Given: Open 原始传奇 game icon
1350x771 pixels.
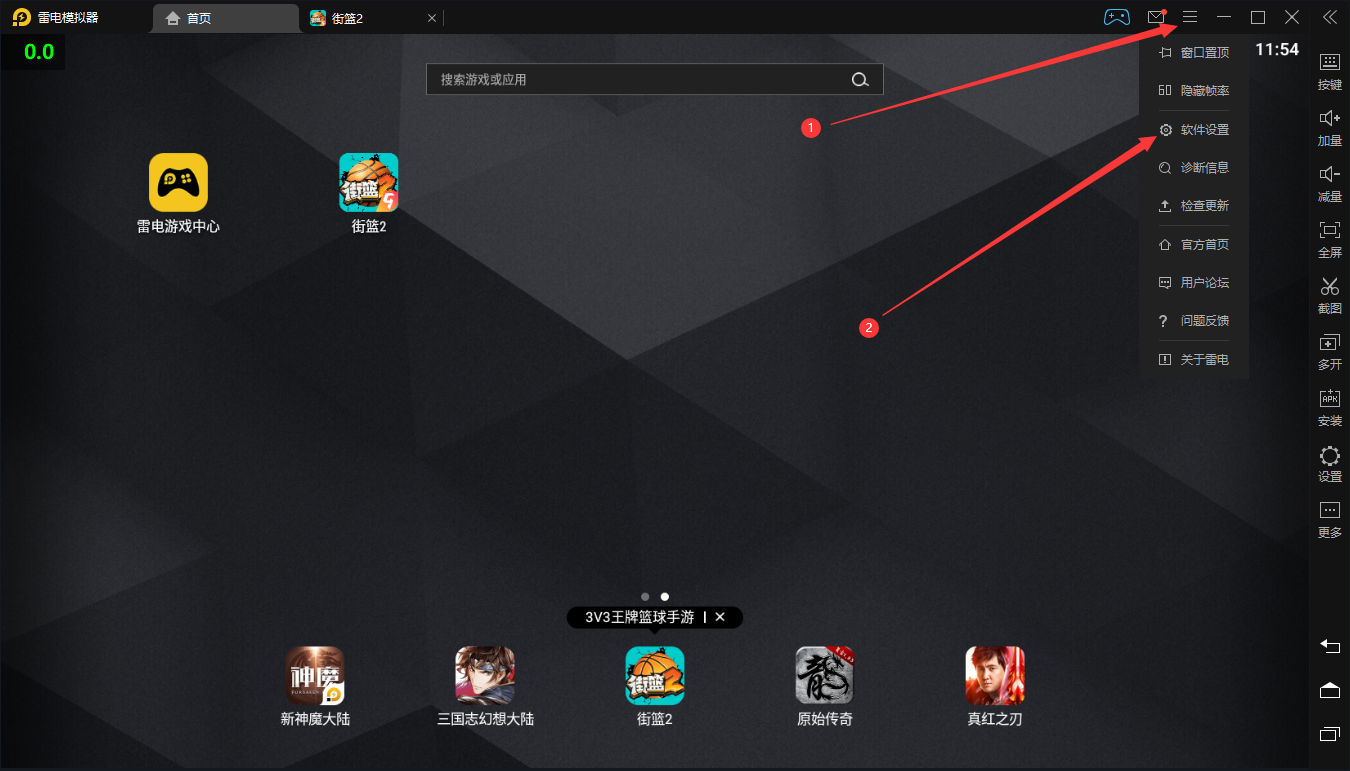Looking at the screenshot, I should point(825,675).
